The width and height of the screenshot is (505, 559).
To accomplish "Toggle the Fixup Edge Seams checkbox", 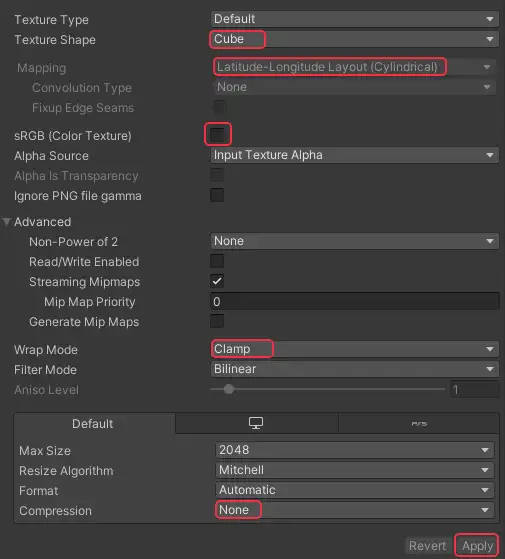I will coord(219,107).
